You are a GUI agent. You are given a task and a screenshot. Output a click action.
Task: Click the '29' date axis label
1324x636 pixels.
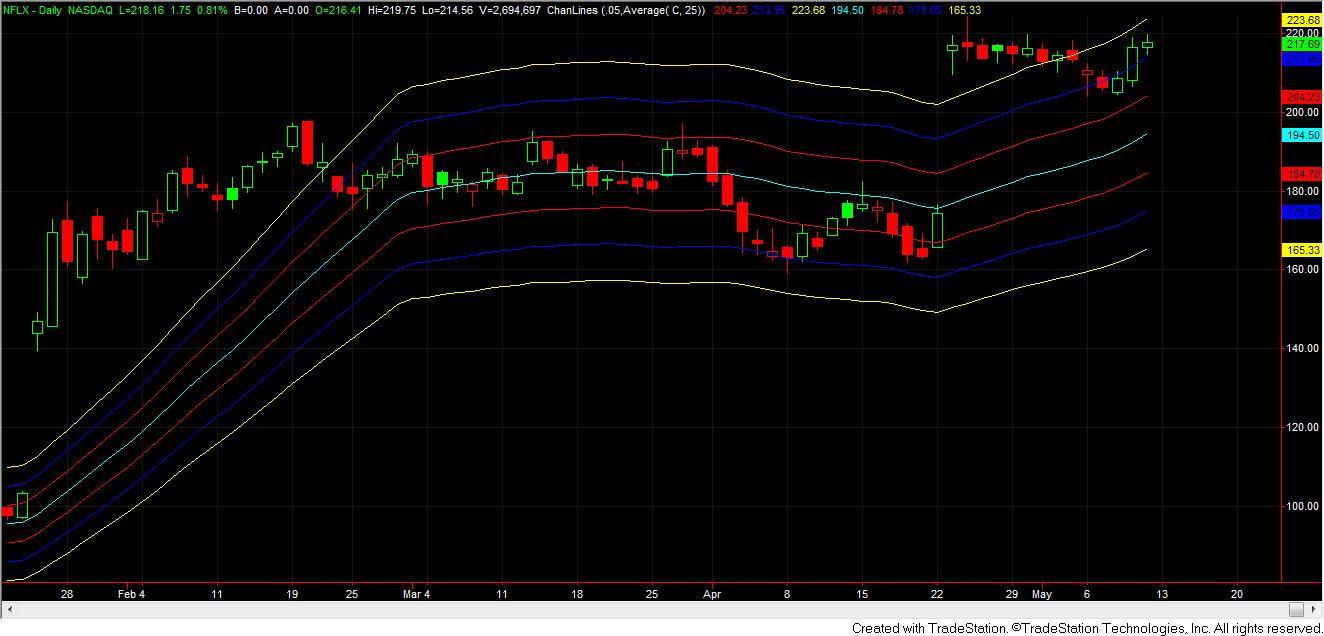pyautogui.click(x=1012, y=593)
